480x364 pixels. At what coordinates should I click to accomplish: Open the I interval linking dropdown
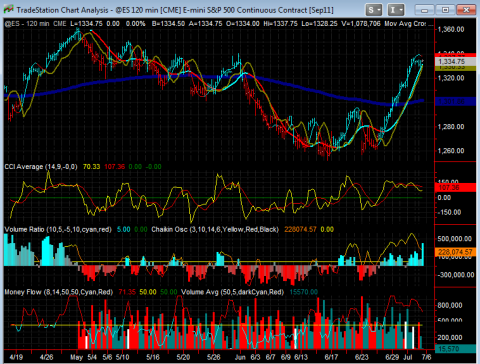[x=396, y=10]
